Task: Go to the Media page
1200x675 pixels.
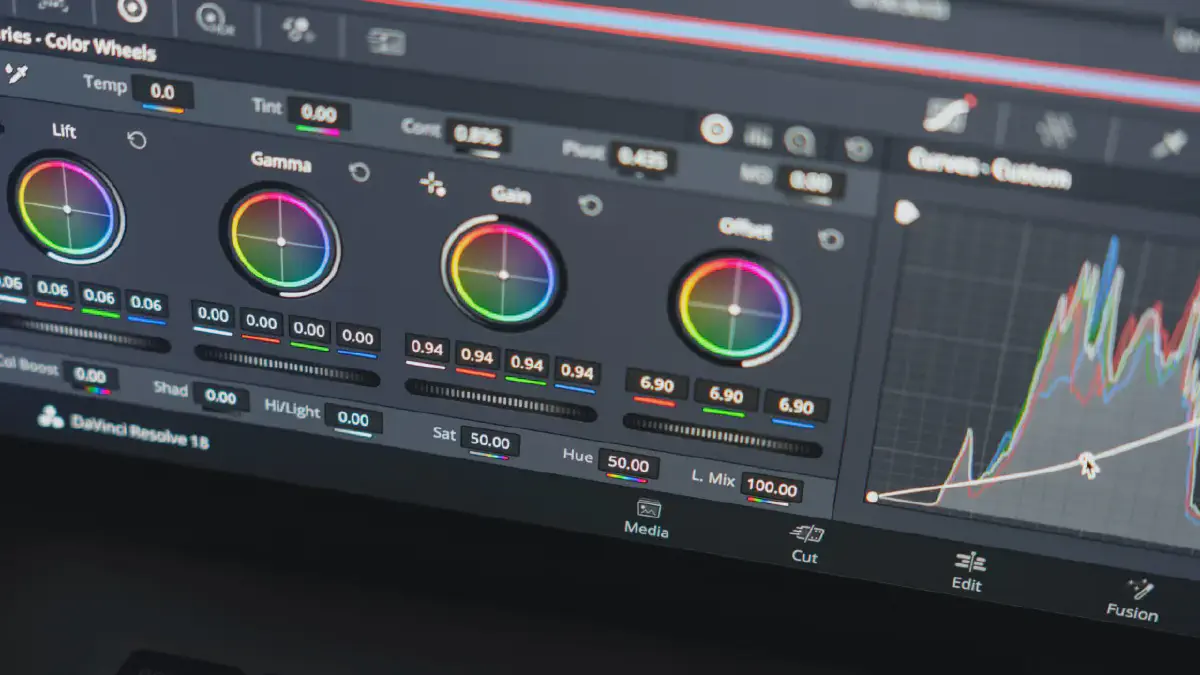Action: point(647,518)
